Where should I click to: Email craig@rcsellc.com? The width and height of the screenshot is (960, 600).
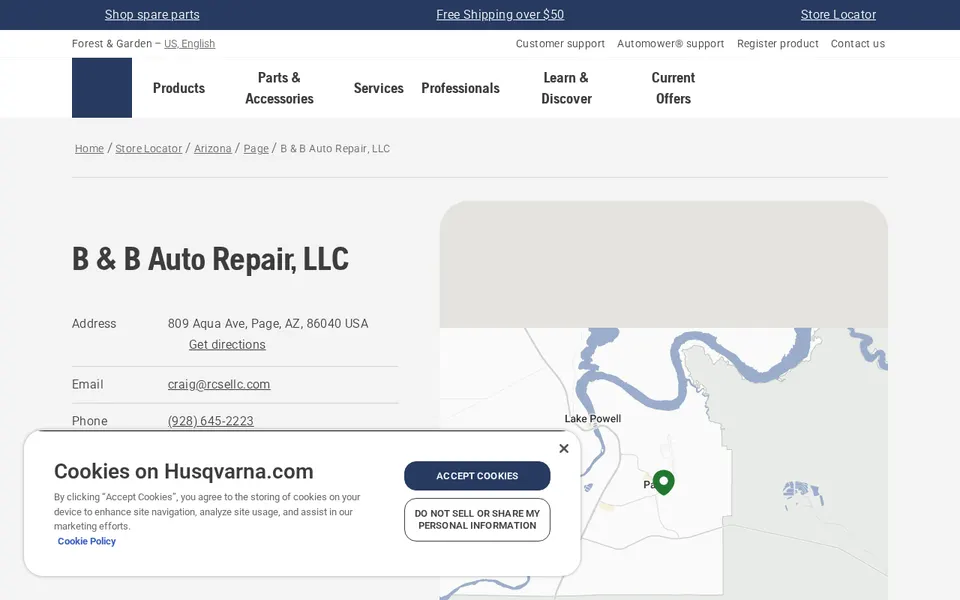(x=219, y=384)
